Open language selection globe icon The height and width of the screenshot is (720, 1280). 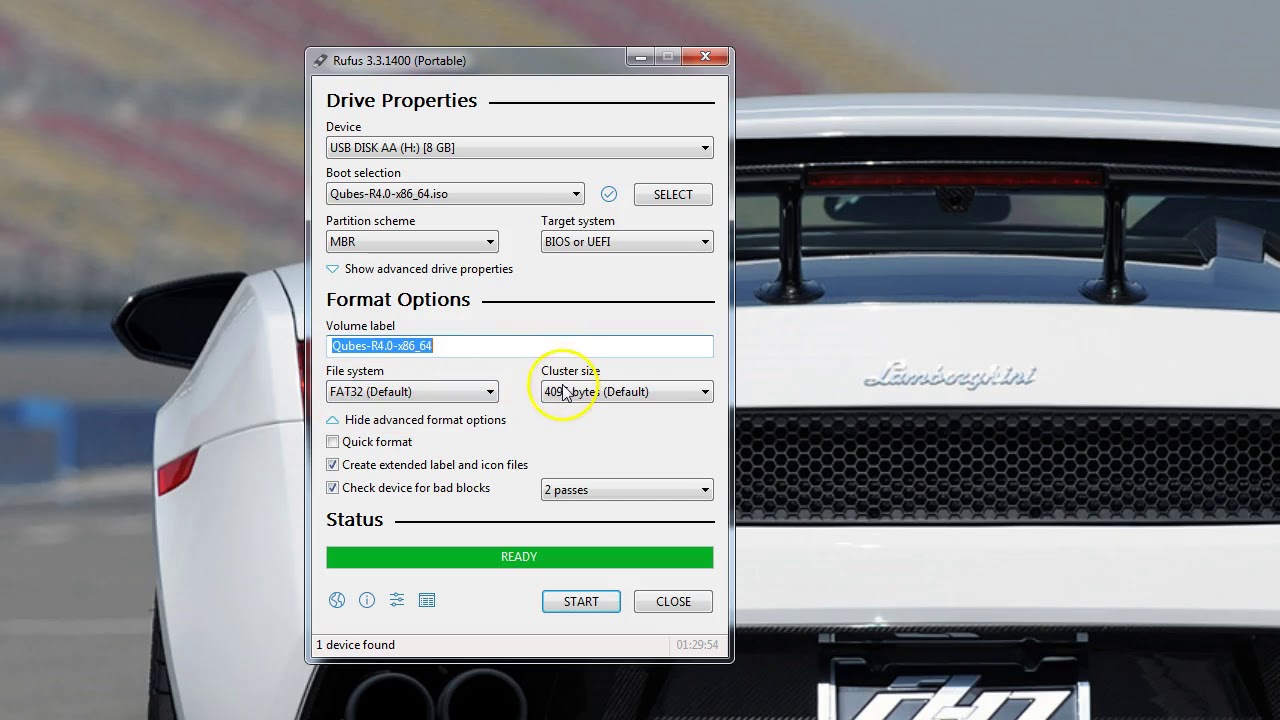[337, 600]
